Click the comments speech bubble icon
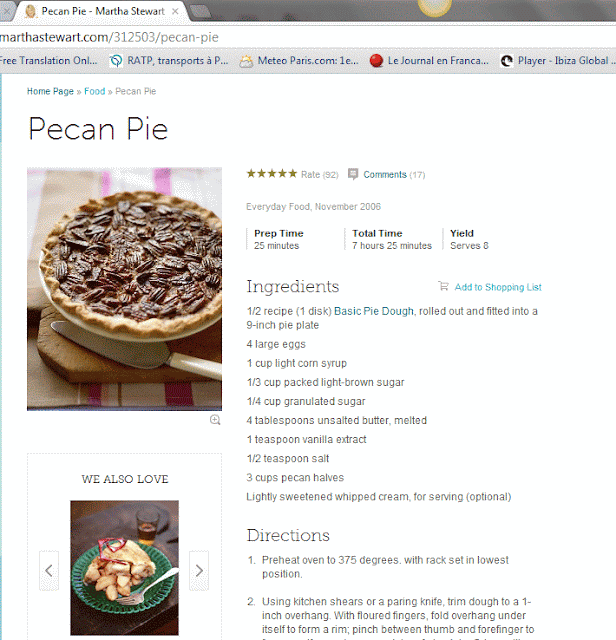Screen dimensions: 616x640 (353, 174)
